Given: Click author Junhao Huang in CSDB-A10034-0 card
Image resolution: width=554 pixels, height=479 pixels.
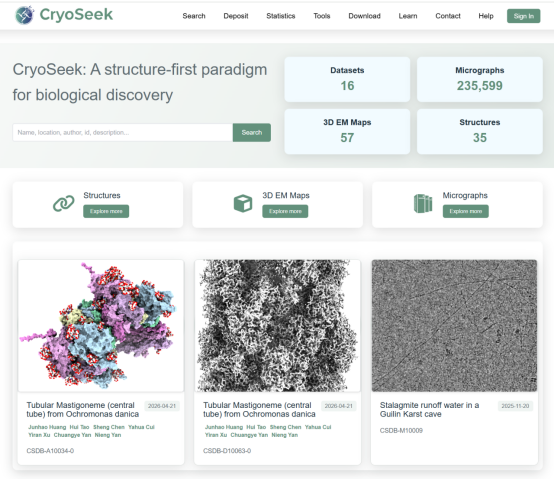Looking at the screenshot, I should 47,427.
